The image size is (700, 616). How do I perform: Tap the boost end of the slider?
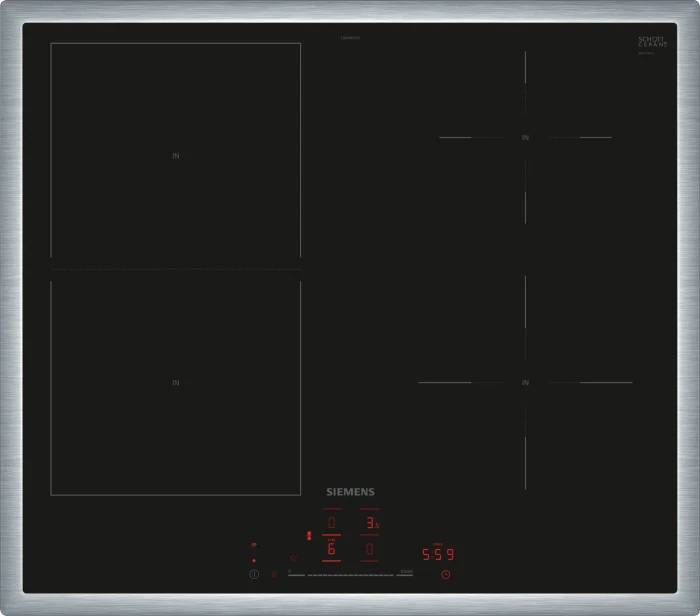tap(405, 572)
